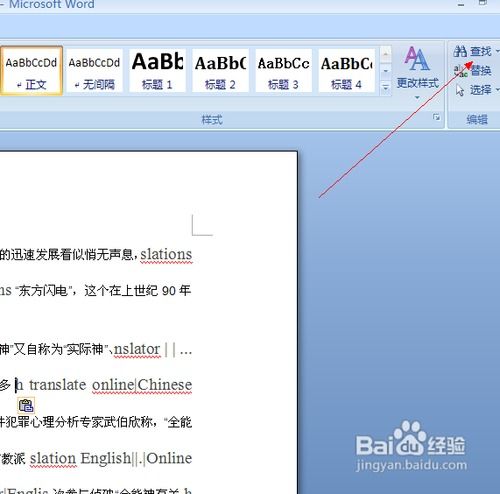The width and height of the screenshot is (500, 494).
Task: Minimize the Microsoft Word window
Action: (461, 5)
